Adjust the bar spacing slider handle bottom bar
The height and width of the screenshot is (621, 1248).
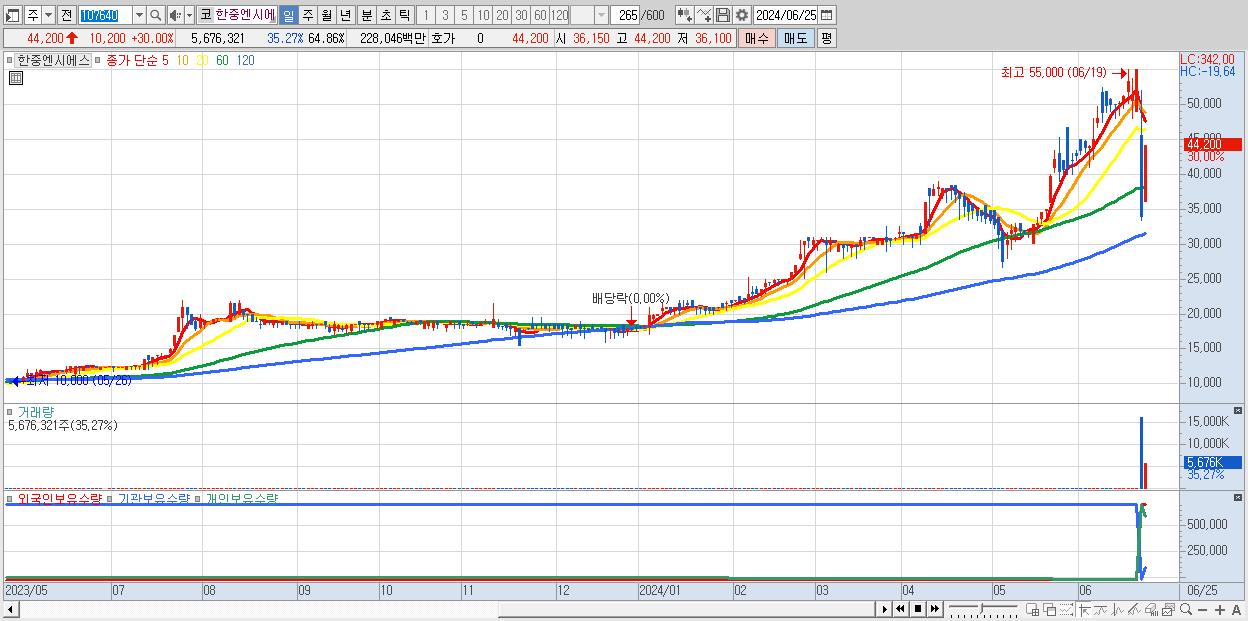pyautogui.click(x=982, y=608)
